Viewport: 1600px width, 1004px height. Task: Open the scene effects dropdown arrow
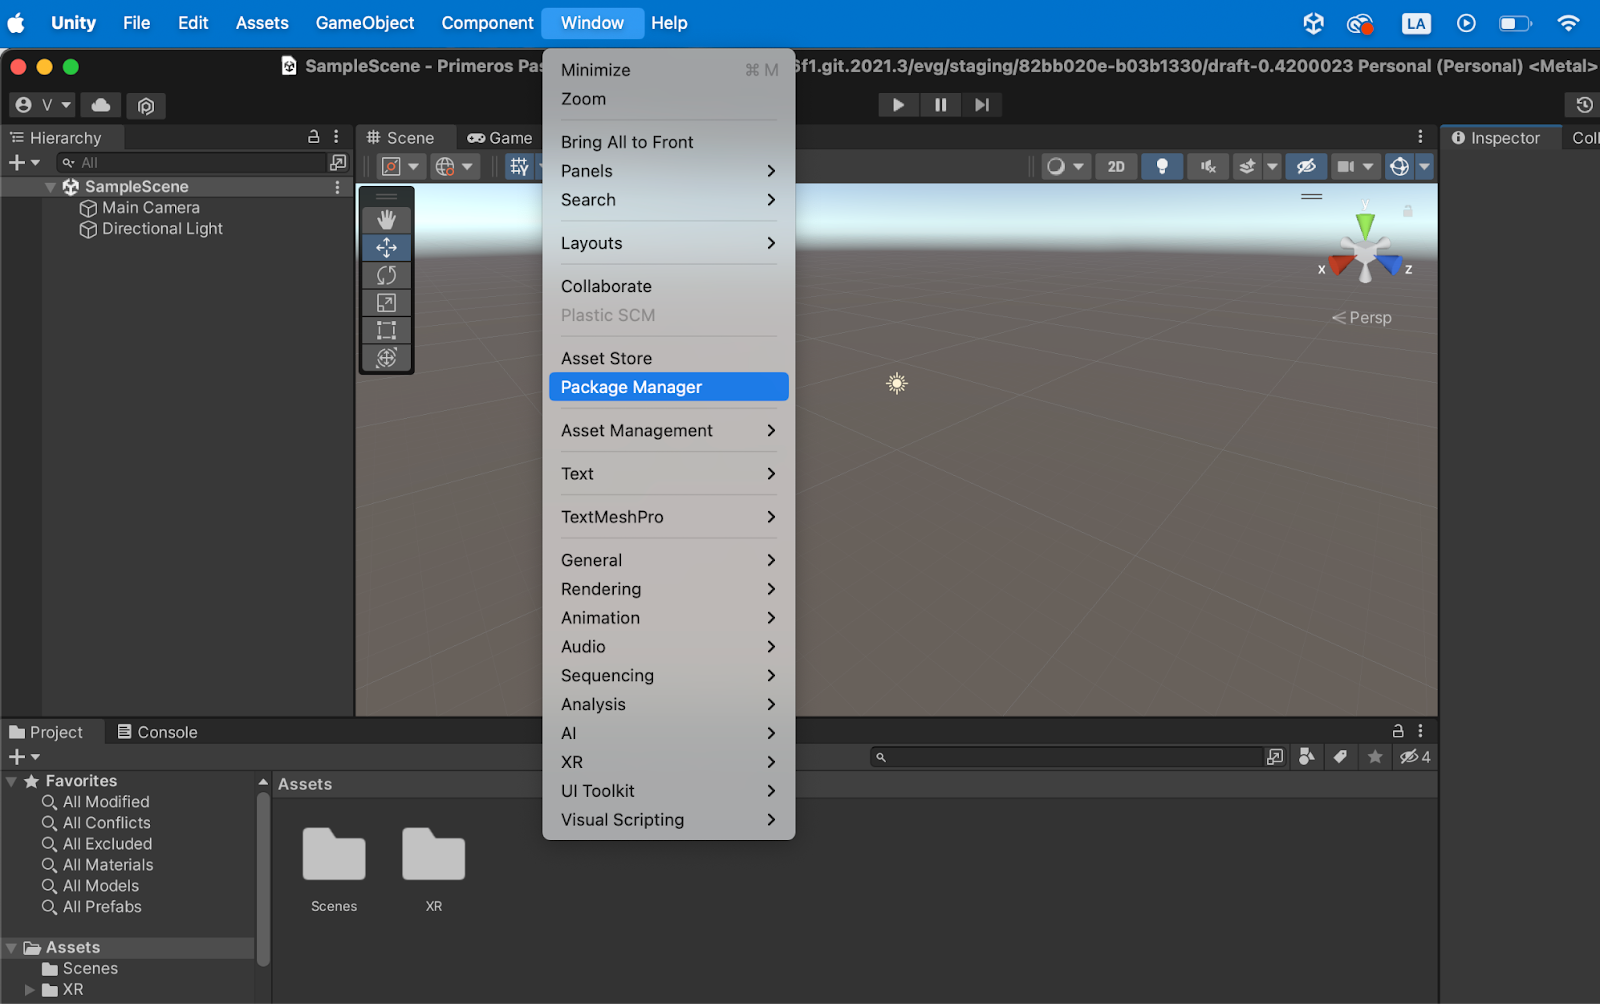(x=1272, y=167)
